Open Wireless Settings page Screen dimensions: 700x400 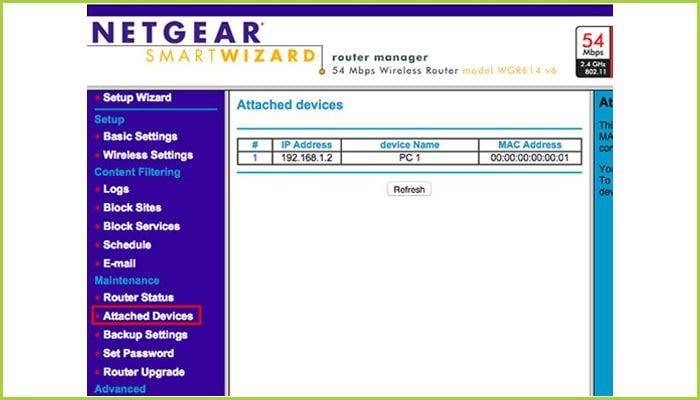[x=148, y=155]
